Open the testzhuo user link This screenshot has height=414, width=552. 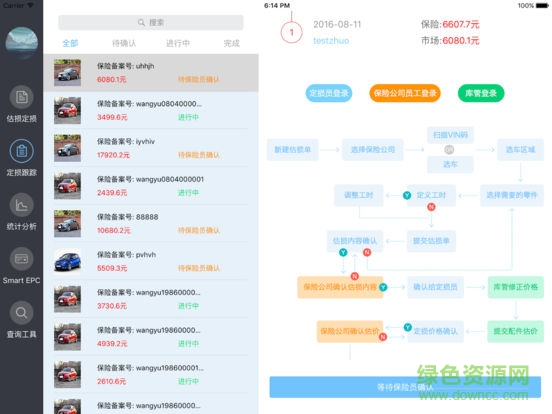(331, 41)
